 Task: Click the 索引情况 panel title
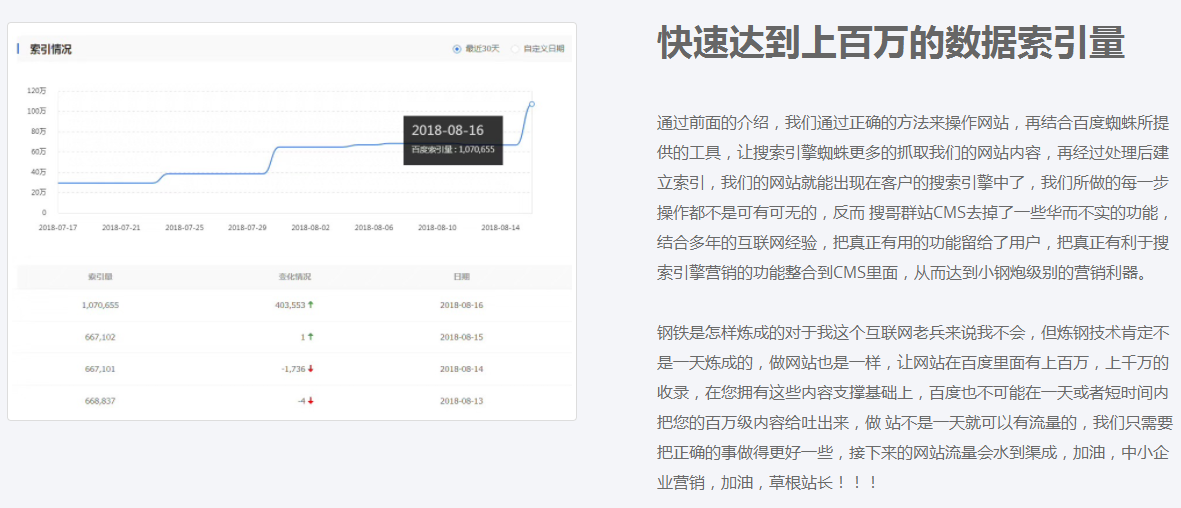click(50, 49)
